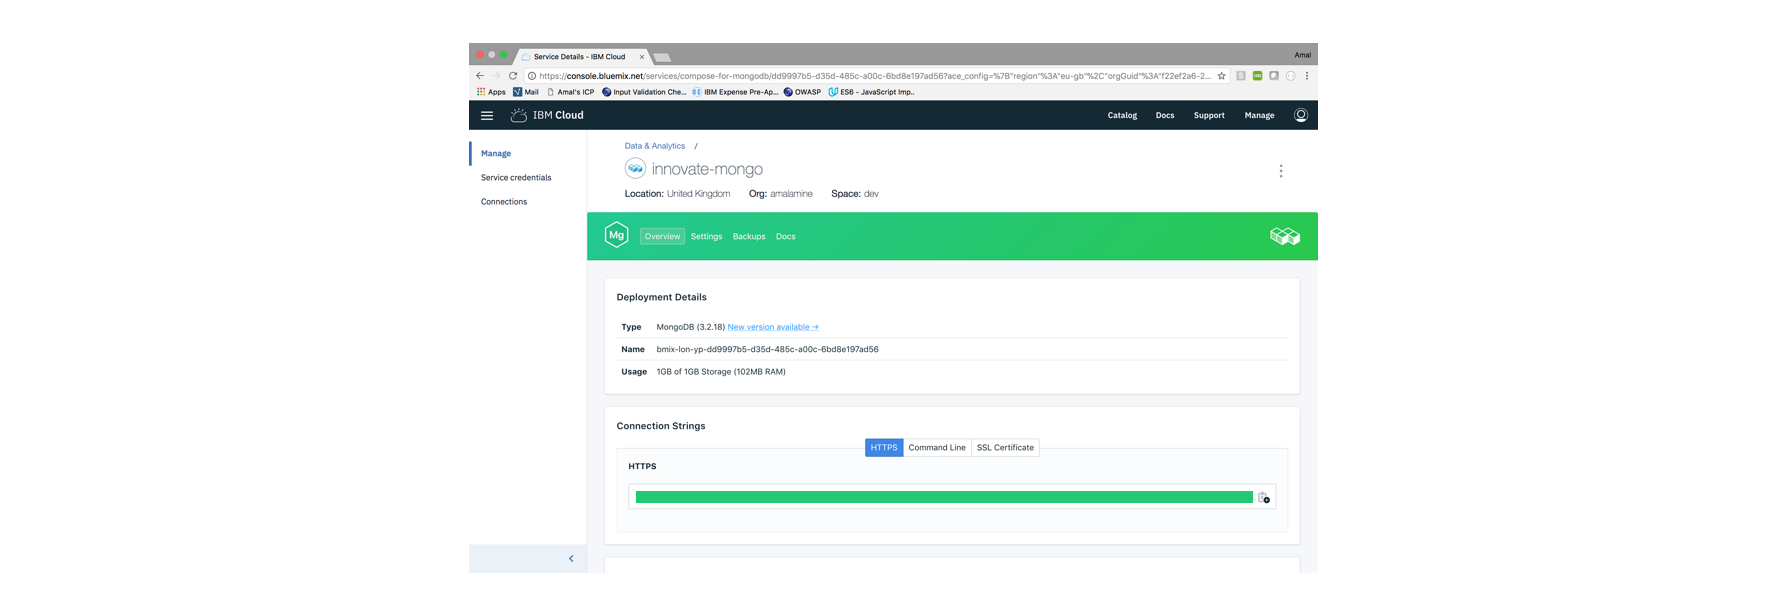Bookmark this page with the star

[x=1221, y=75]
